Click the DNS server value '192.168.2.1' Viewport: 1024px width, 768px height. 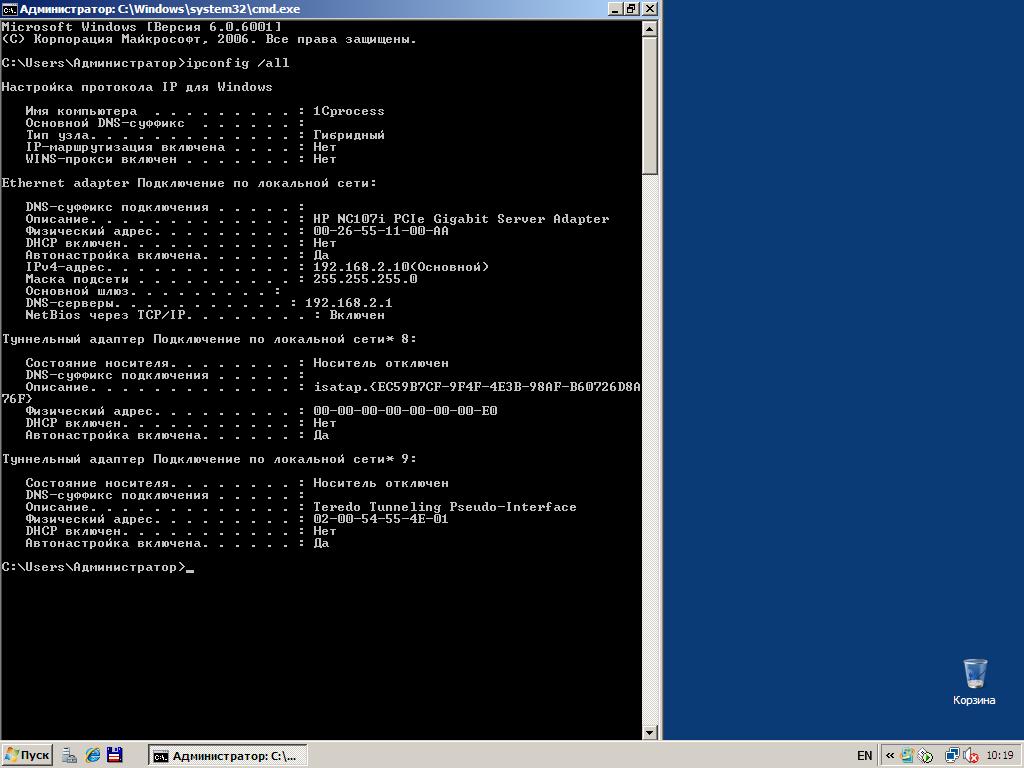(x=349, y=303)
